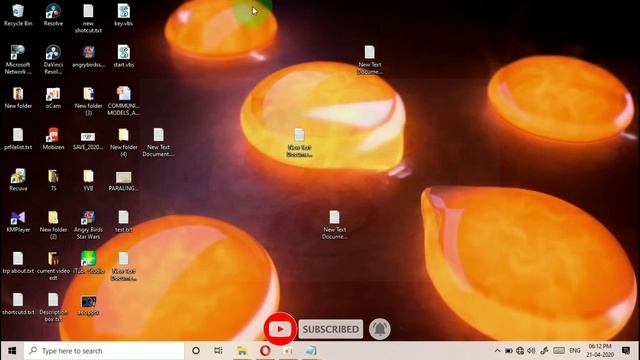The height and width of the screenshot is (360, 640).
Task: Select the pfilelist.txt file
Action: click(x=18, y=139)
